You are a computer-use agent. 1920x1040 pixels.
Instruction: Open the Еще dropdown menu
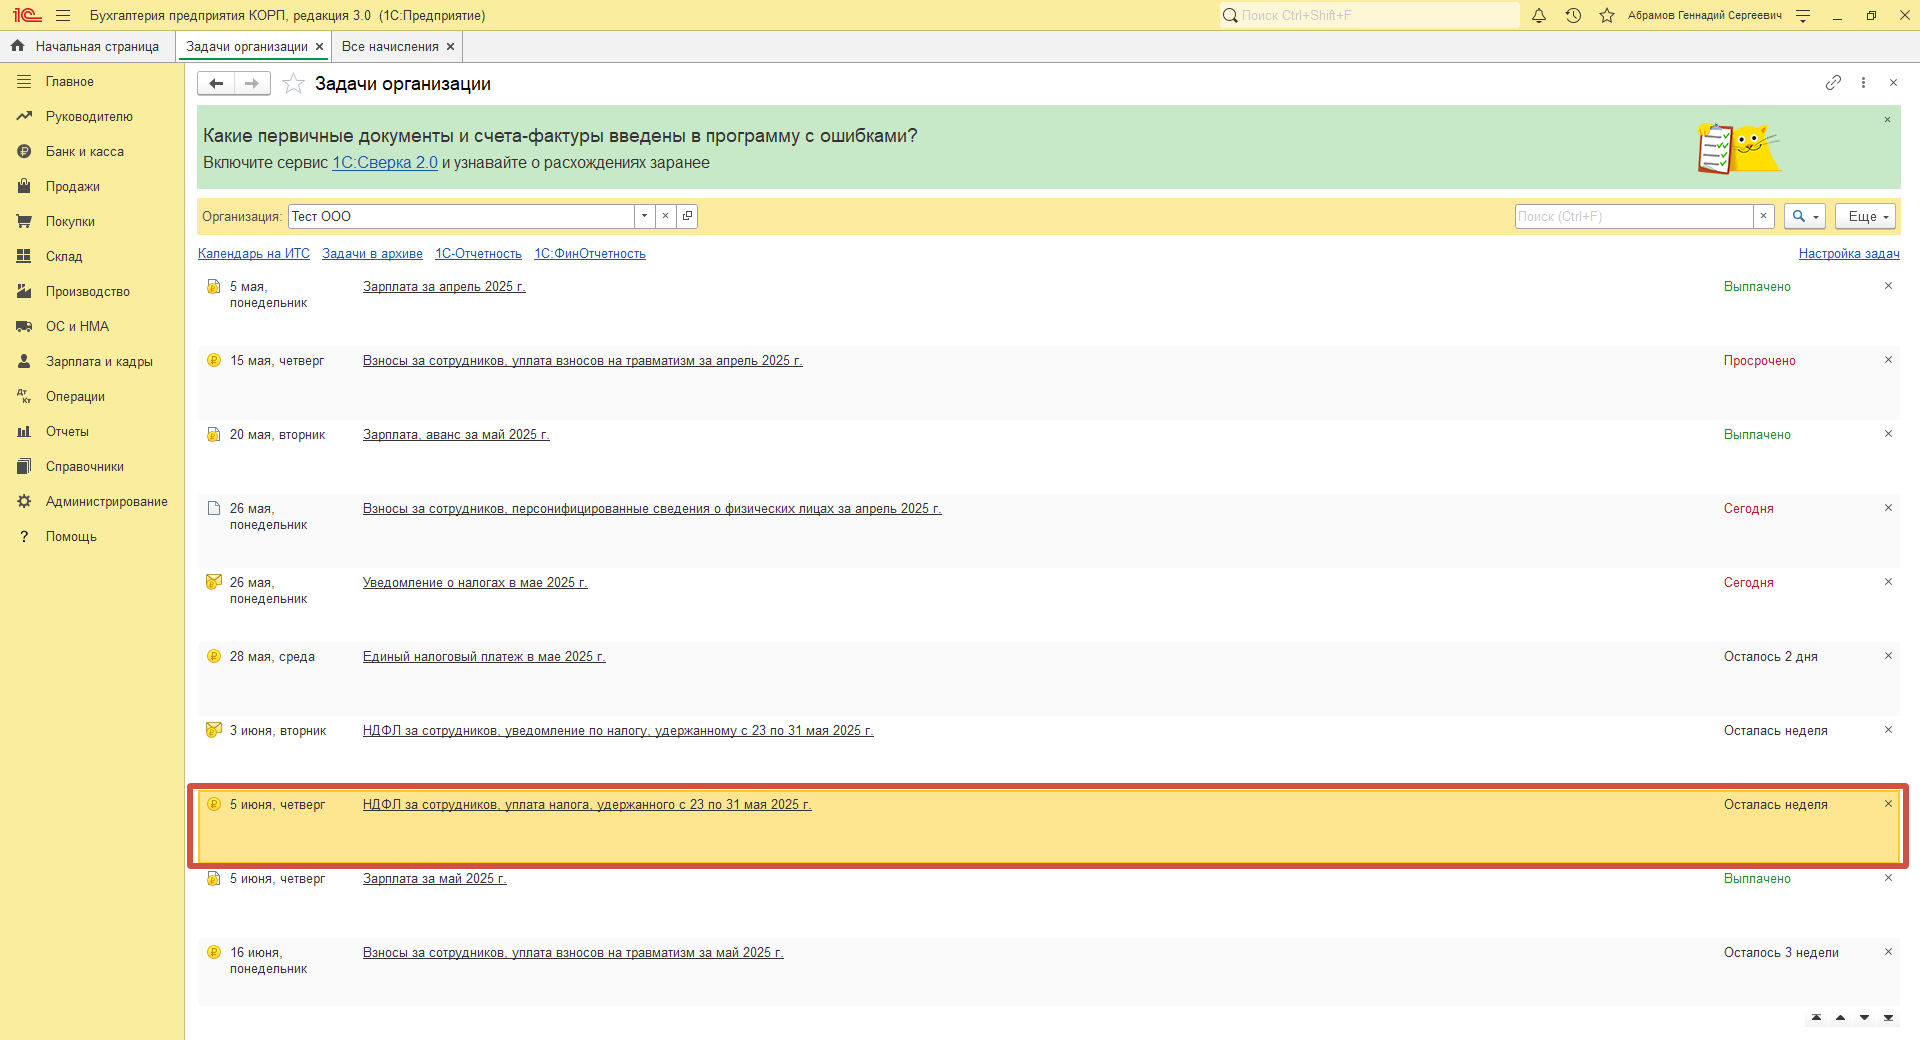click(x=1866, y=216)
